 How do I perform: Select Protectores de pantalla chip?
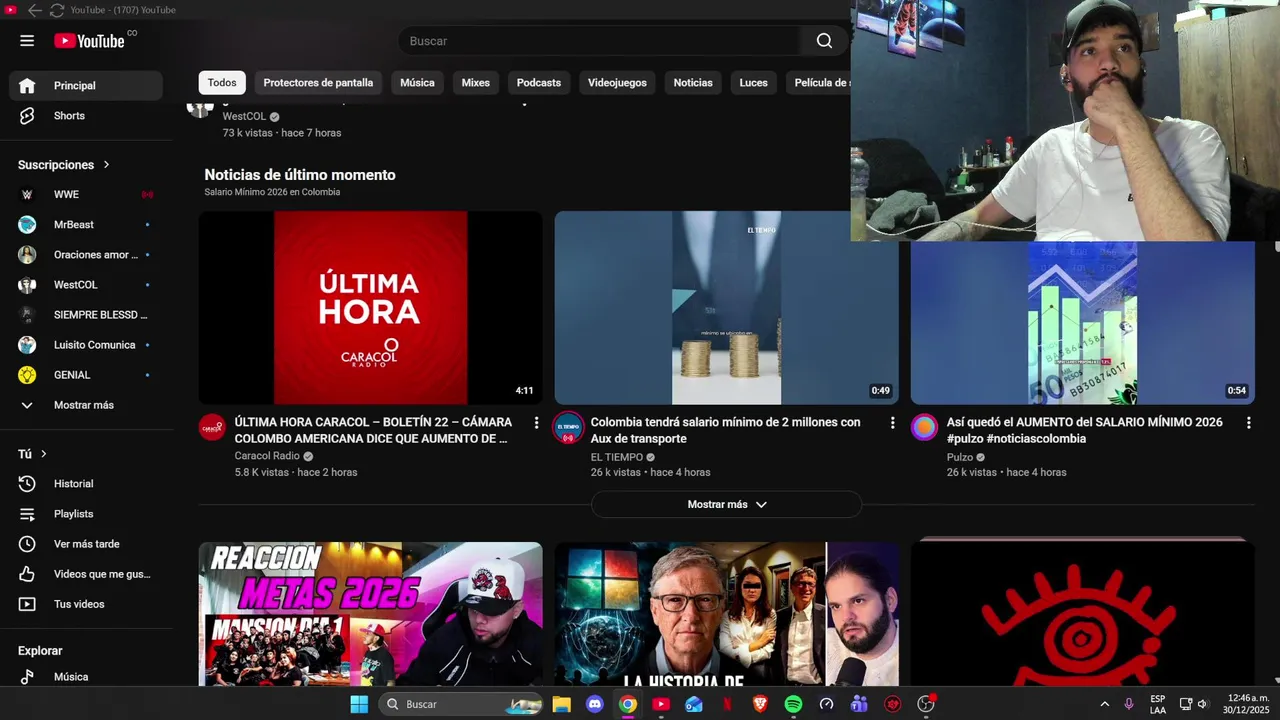click(318, 83)
